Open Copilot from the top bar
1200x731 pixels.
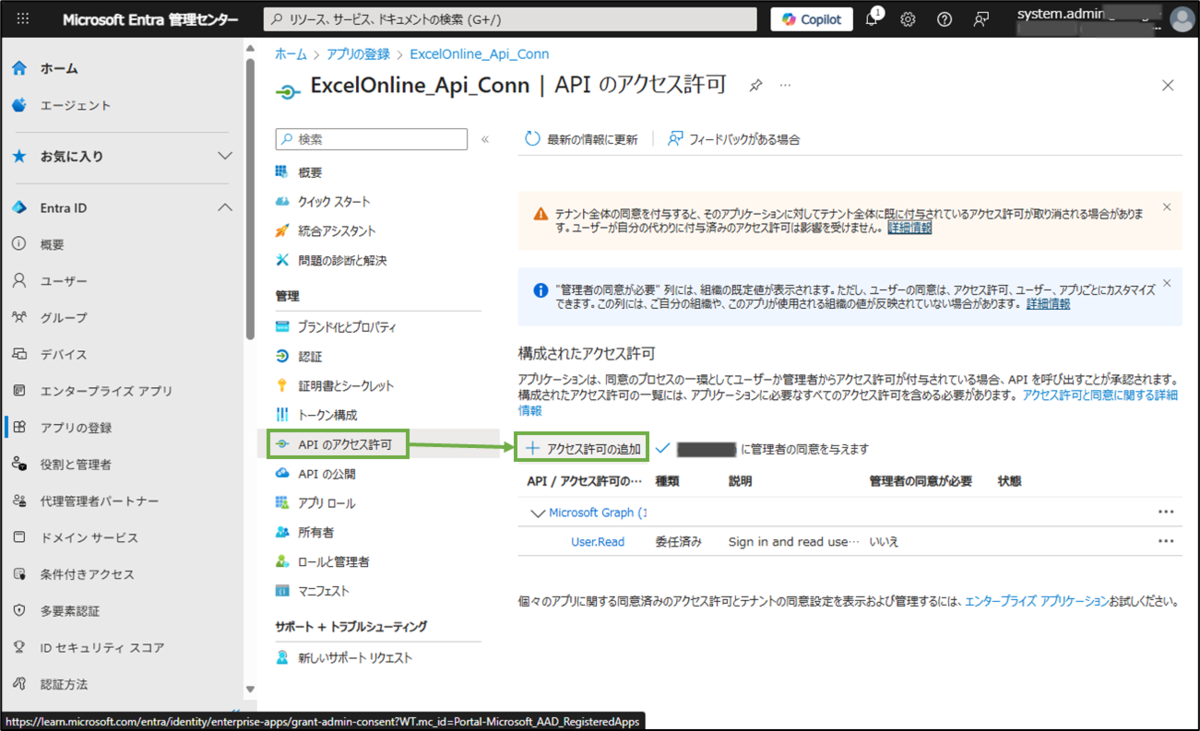(811, 19)
